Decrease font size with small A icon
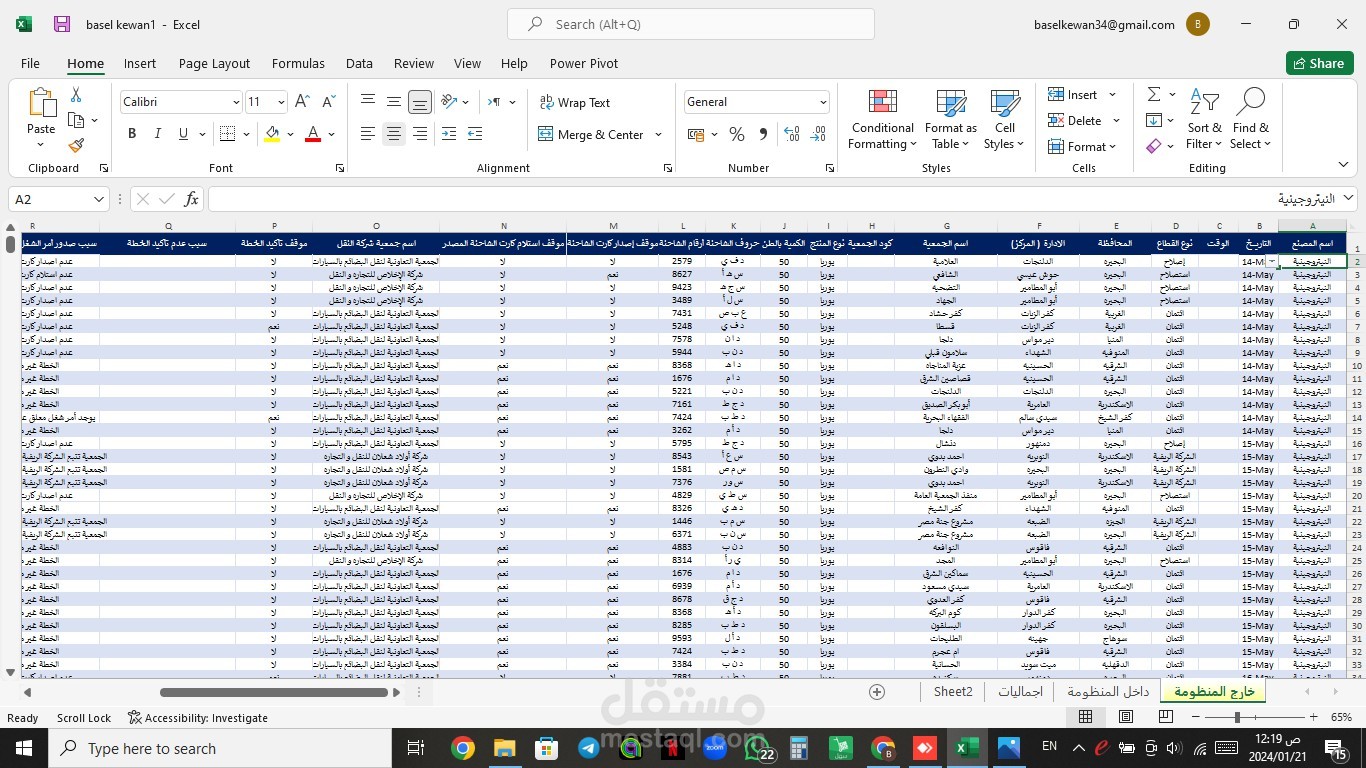This screenshot has width=1366, height=768. (329, 102)
